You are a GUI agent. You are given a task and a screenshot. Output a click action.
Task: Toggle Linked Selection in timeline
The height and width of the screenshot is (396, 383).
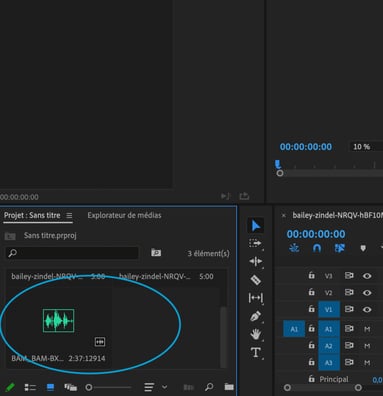[339, 248]
